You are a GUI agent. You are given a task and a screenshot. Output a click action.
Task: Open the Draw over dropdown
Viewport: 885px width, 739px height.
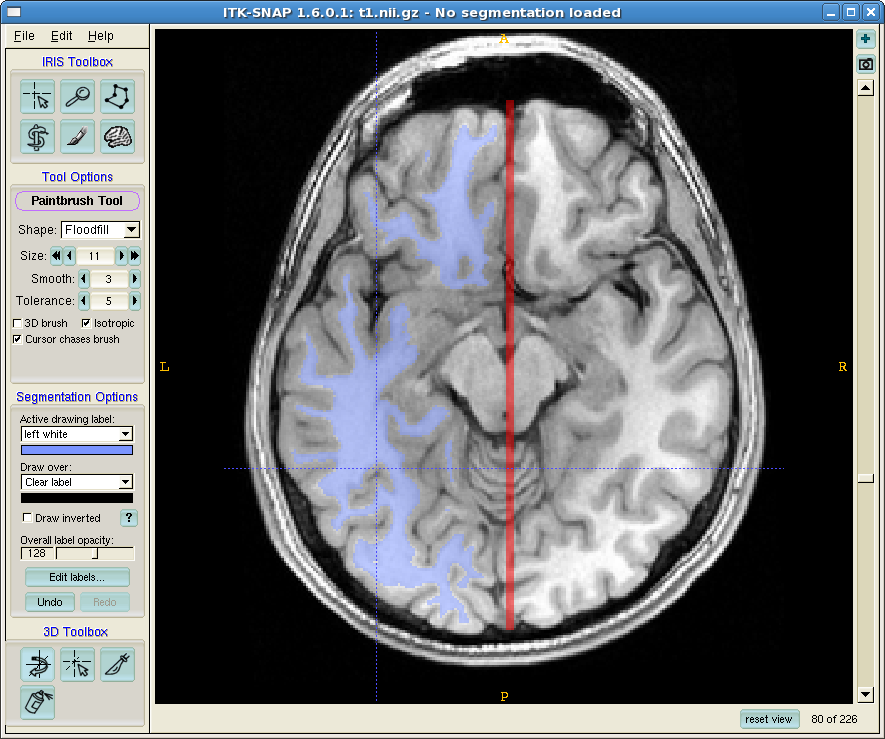click(77, 482)
